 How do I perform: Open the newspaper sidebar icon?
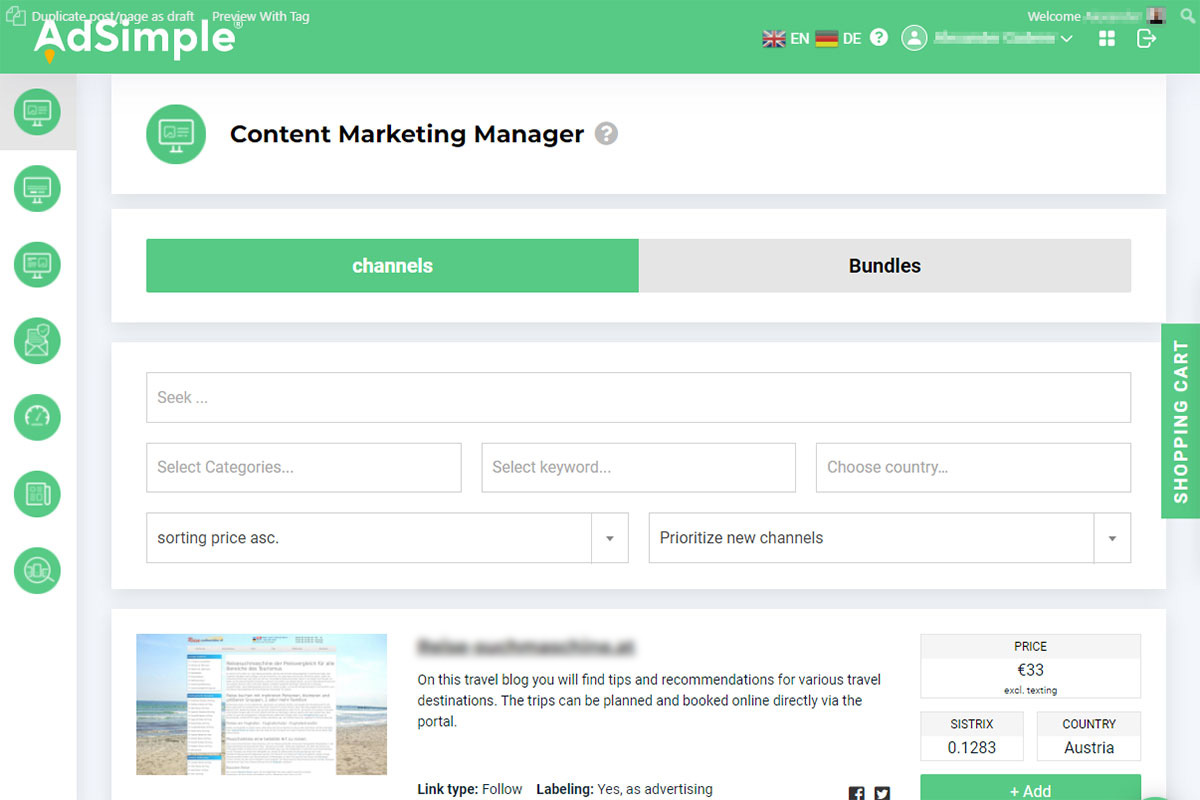pyautogui.click(x=37, y=494)
